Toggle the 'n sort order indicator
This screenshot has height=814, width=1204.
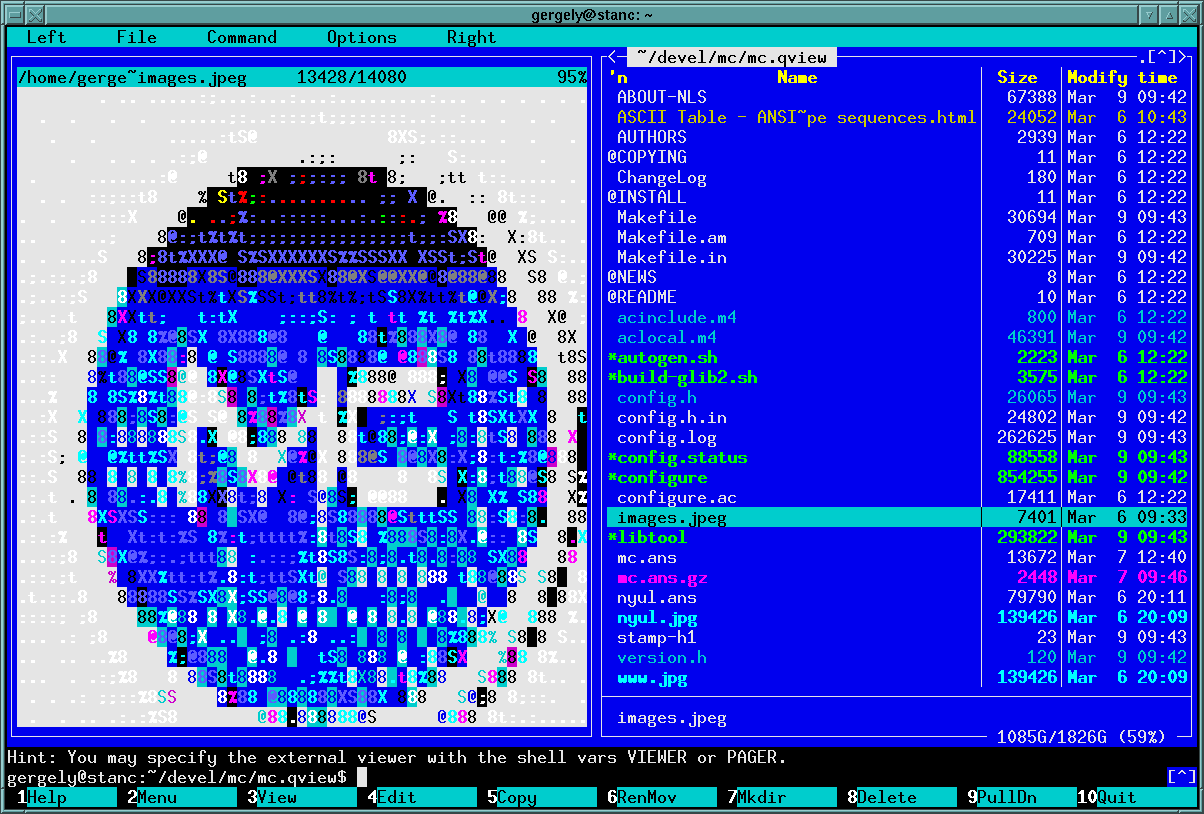(x=618, y=77)
